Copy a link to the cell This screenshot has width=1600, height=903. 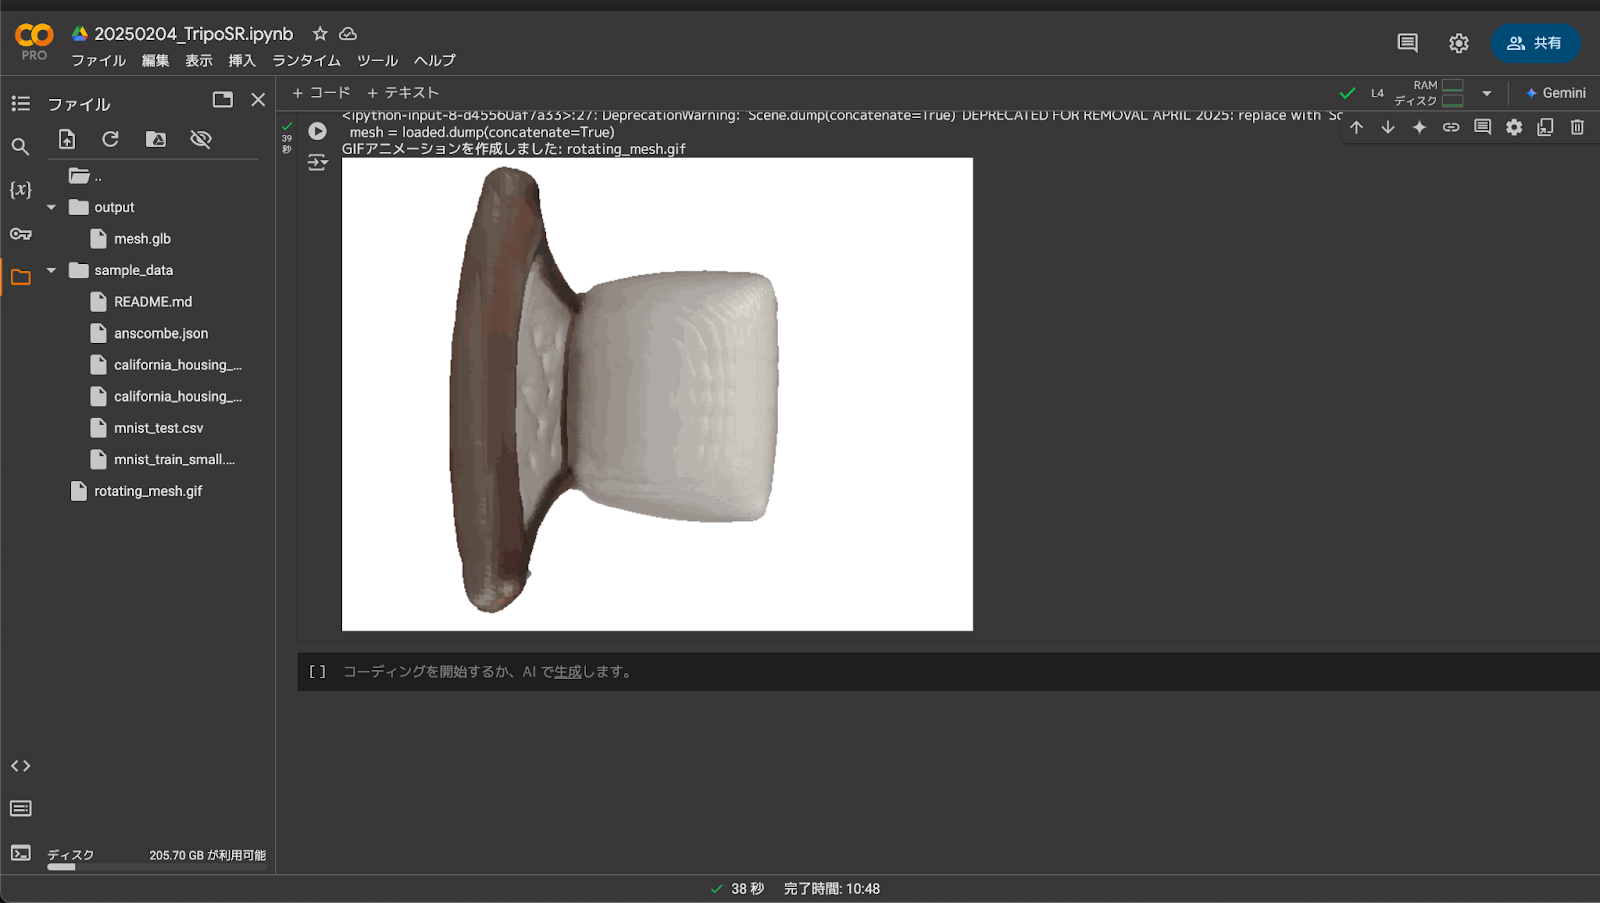pyautogui.click(x=1451, y=127)
